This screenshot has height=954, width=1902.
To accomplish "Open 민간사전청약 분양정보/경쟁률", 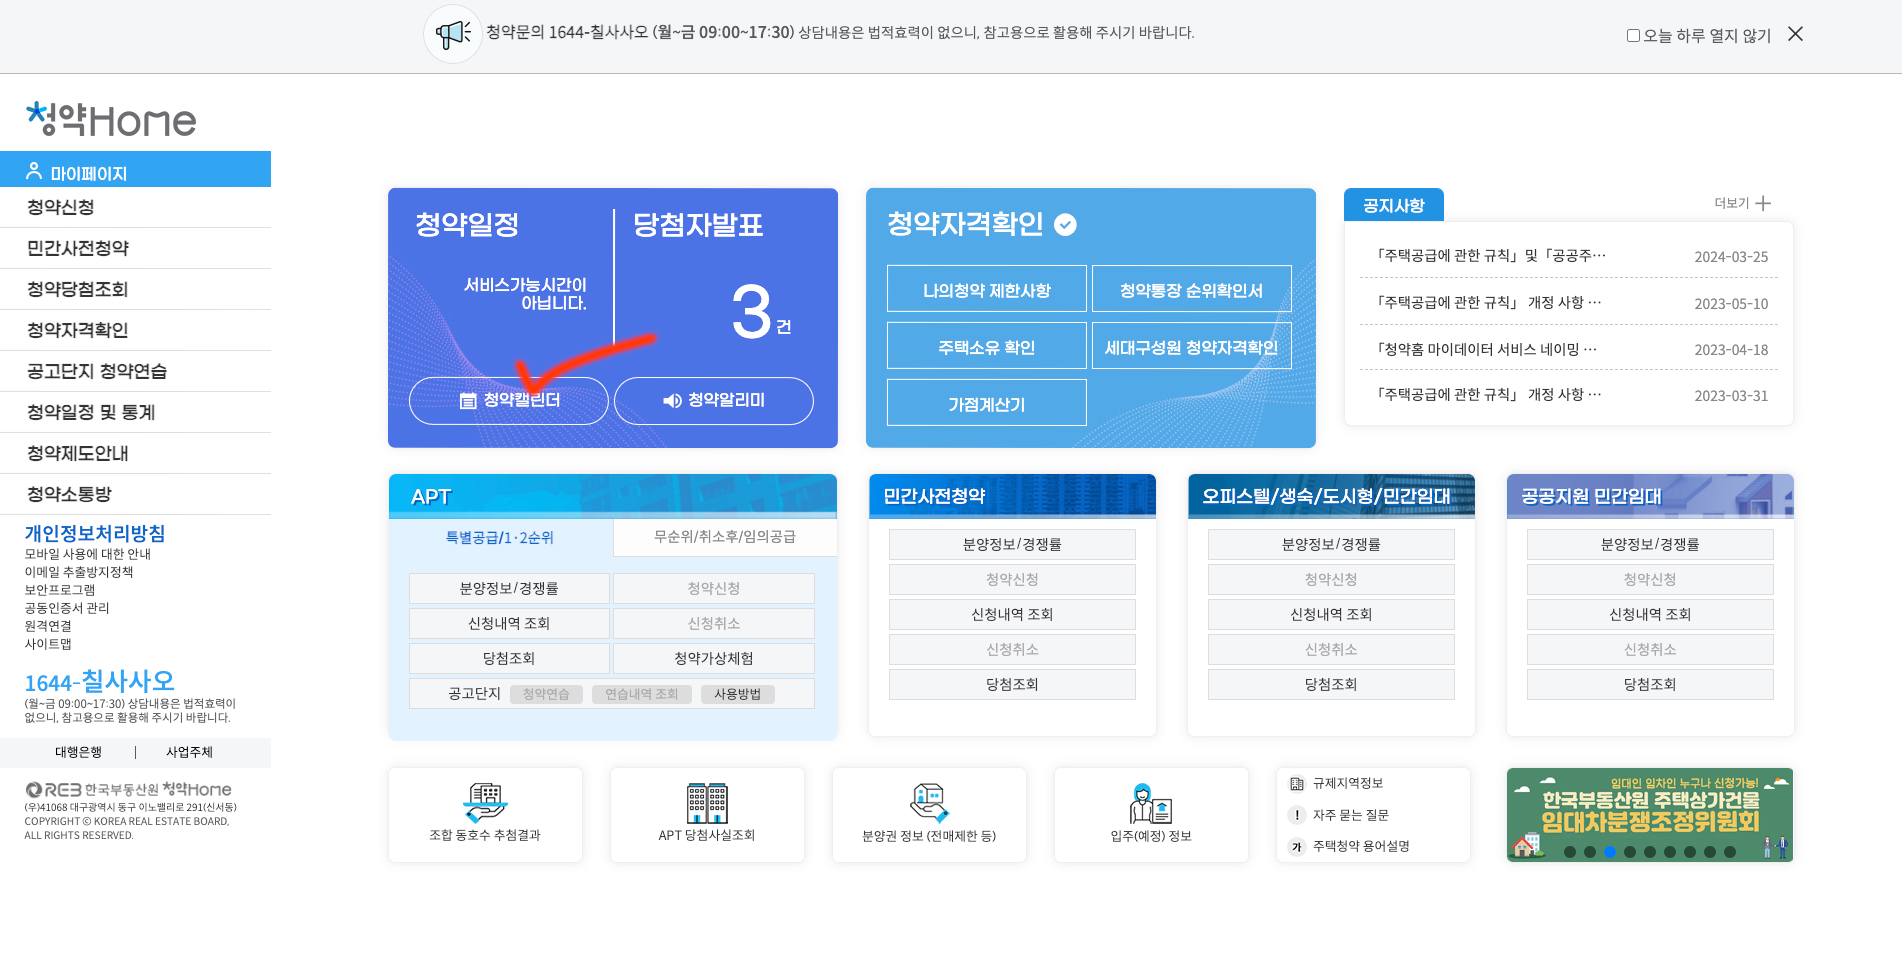I will [1012, 544].
